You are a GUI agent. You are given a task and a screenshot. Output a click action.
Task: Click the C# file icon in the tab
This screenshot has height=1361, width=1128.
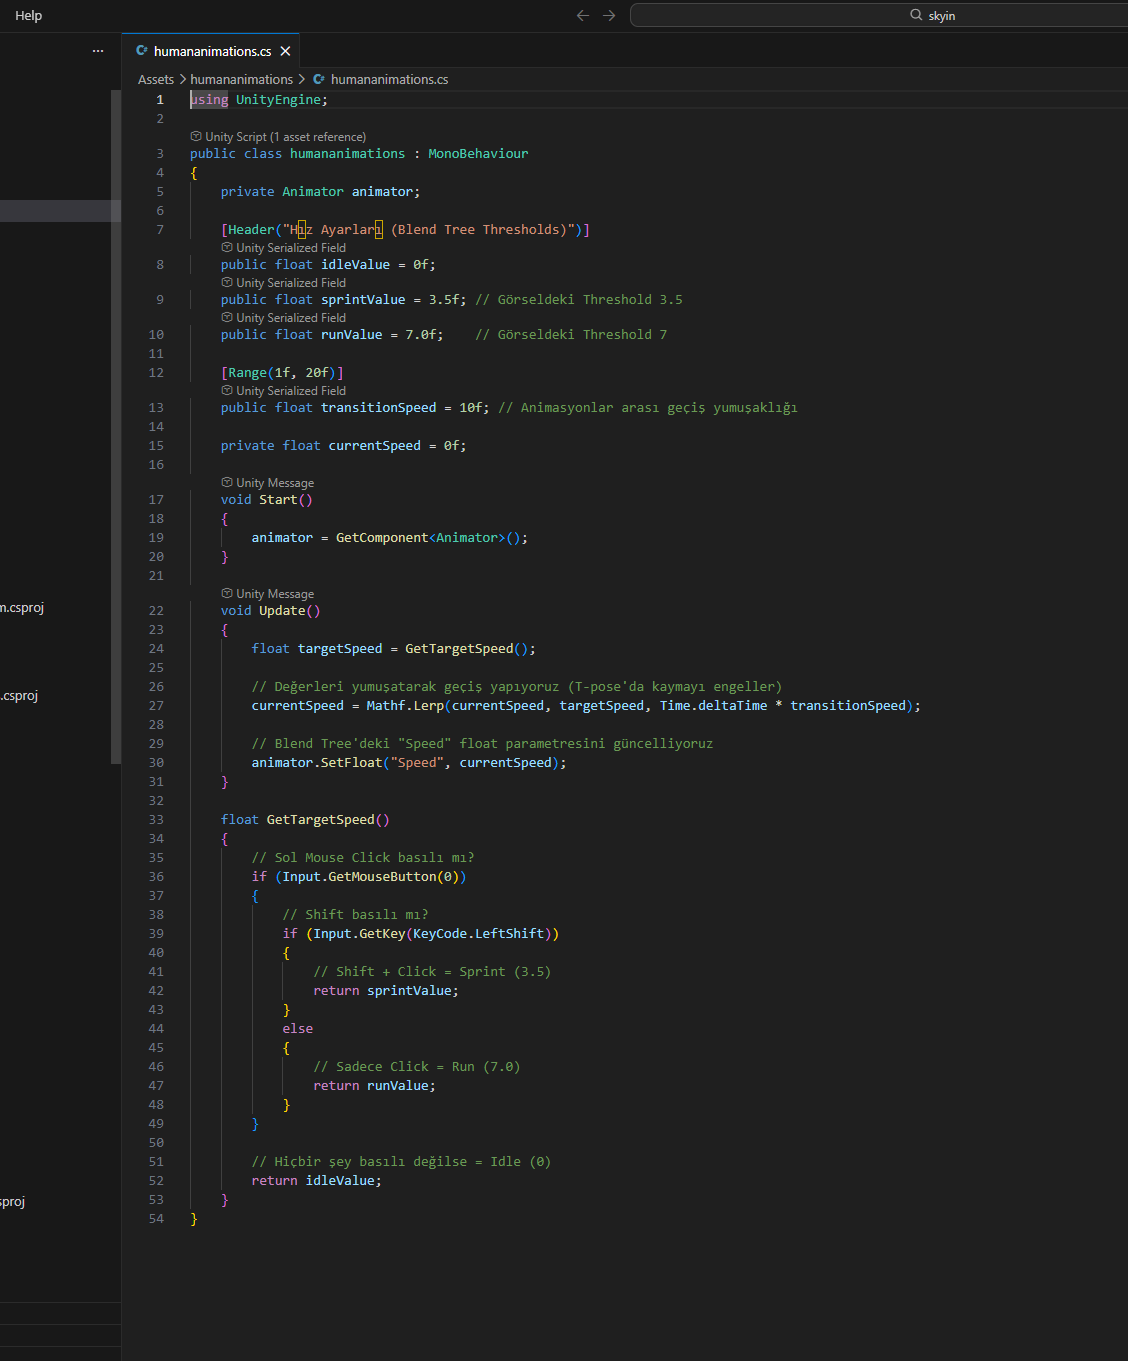[142, 51]
